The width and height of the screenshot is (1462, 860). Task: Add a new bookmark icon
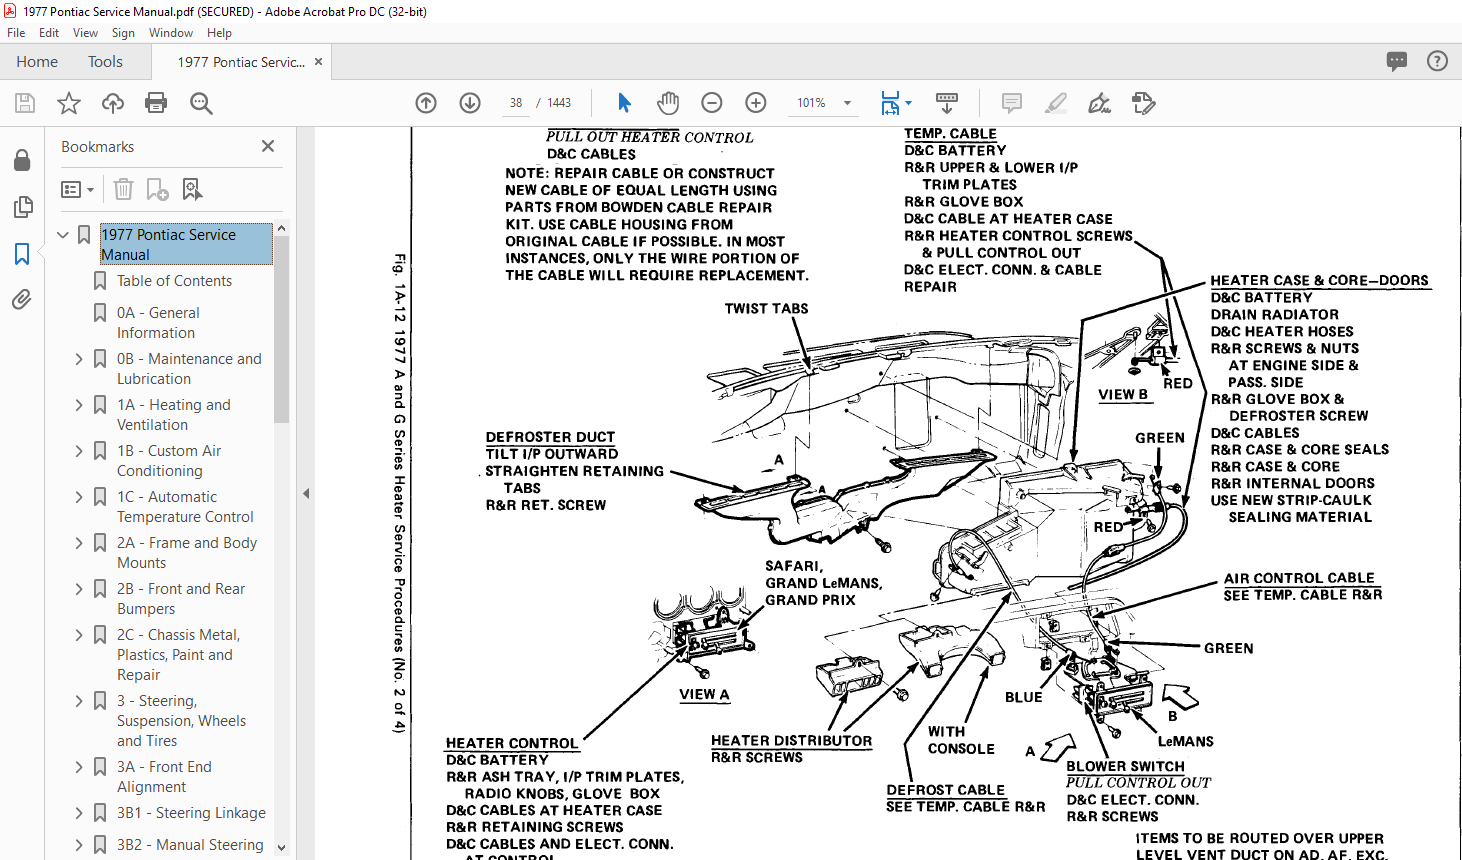(157, 189)
